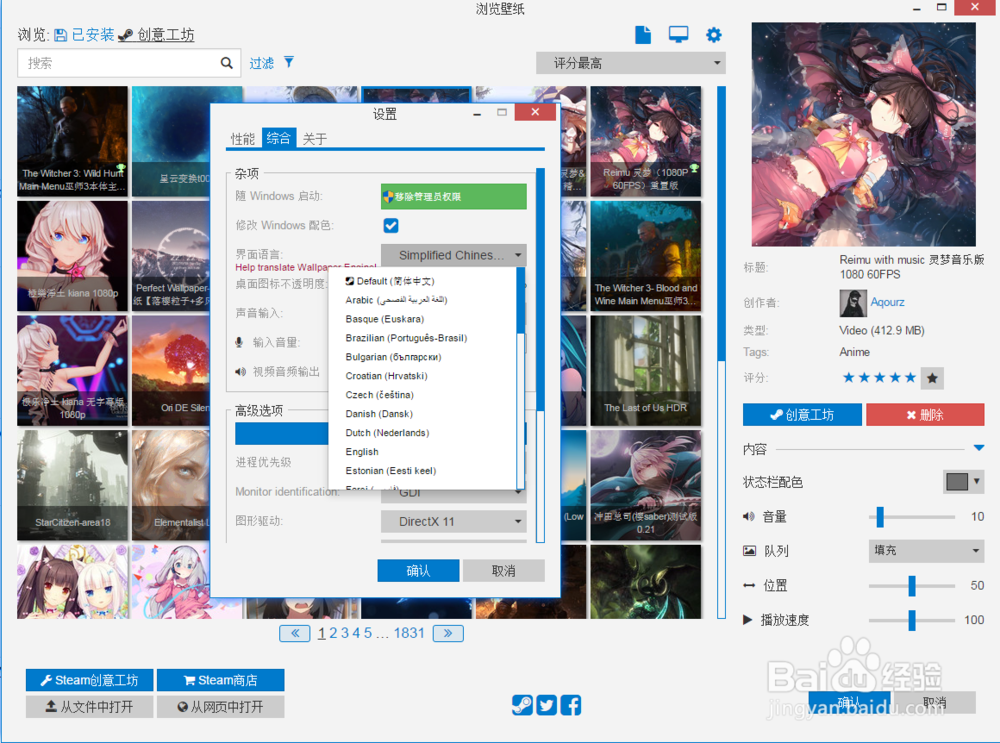Click the 过滤 filter link

(x=261, y=63)
